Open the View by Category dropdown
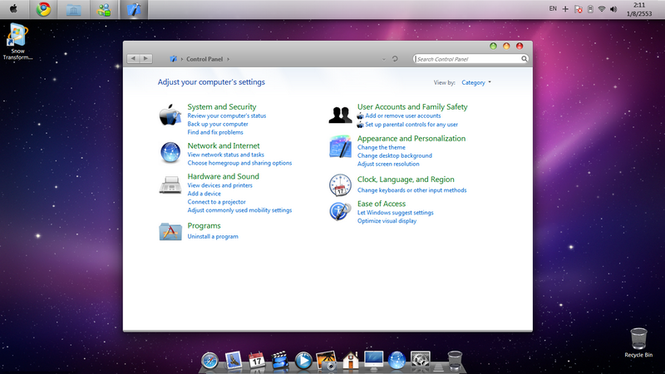 (x=476, y=83)
